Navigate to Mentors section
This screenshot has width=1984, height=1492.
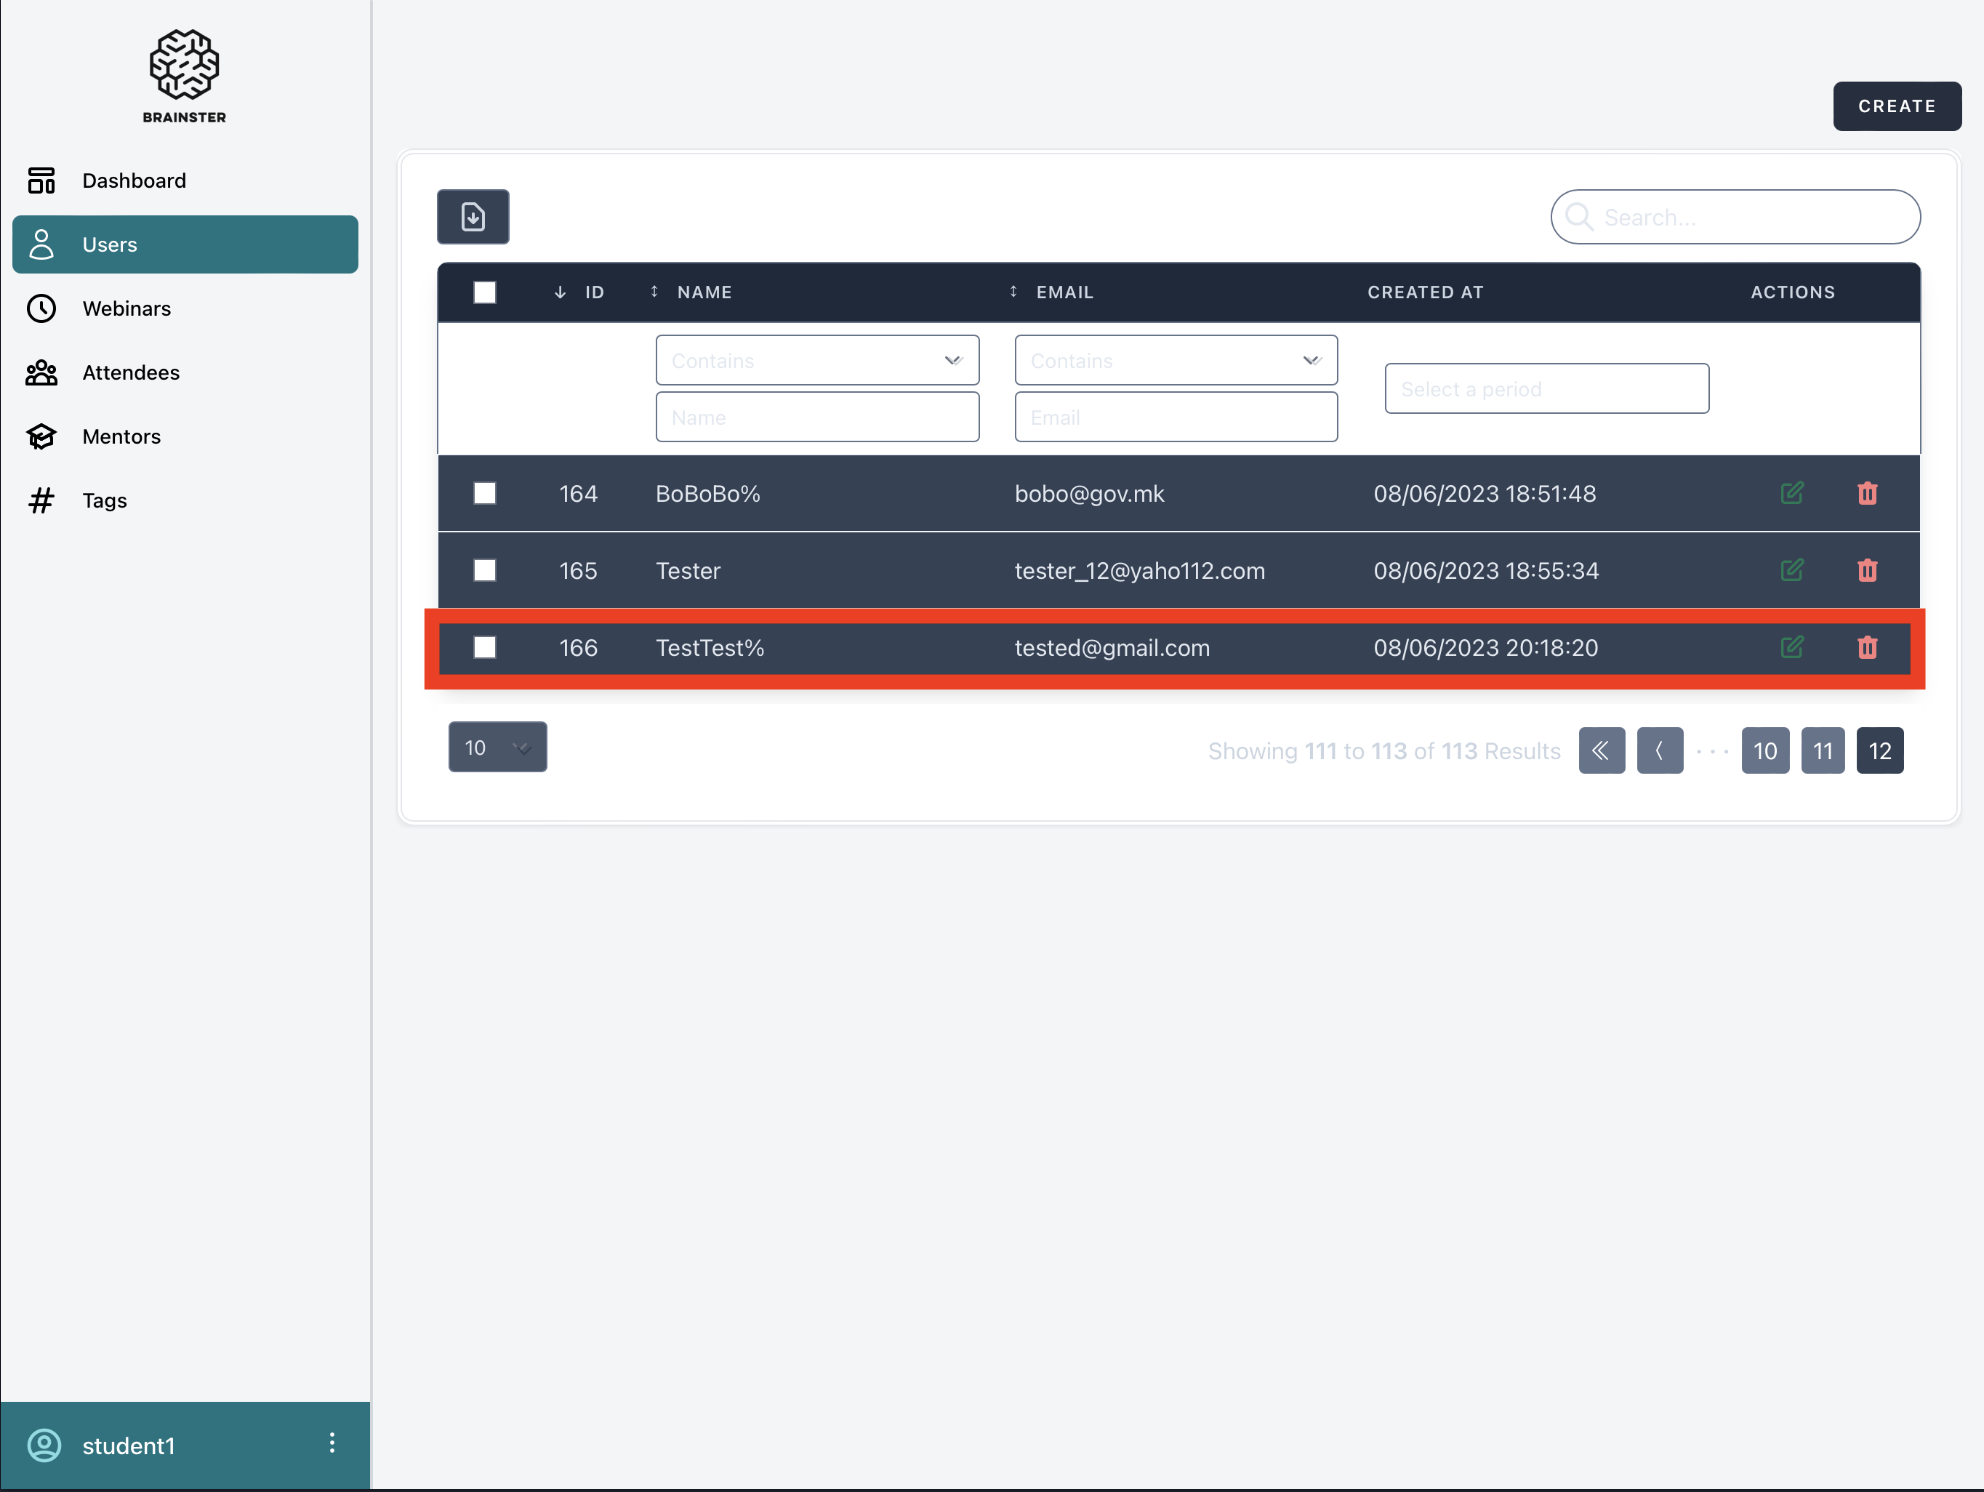click(121, 437)
